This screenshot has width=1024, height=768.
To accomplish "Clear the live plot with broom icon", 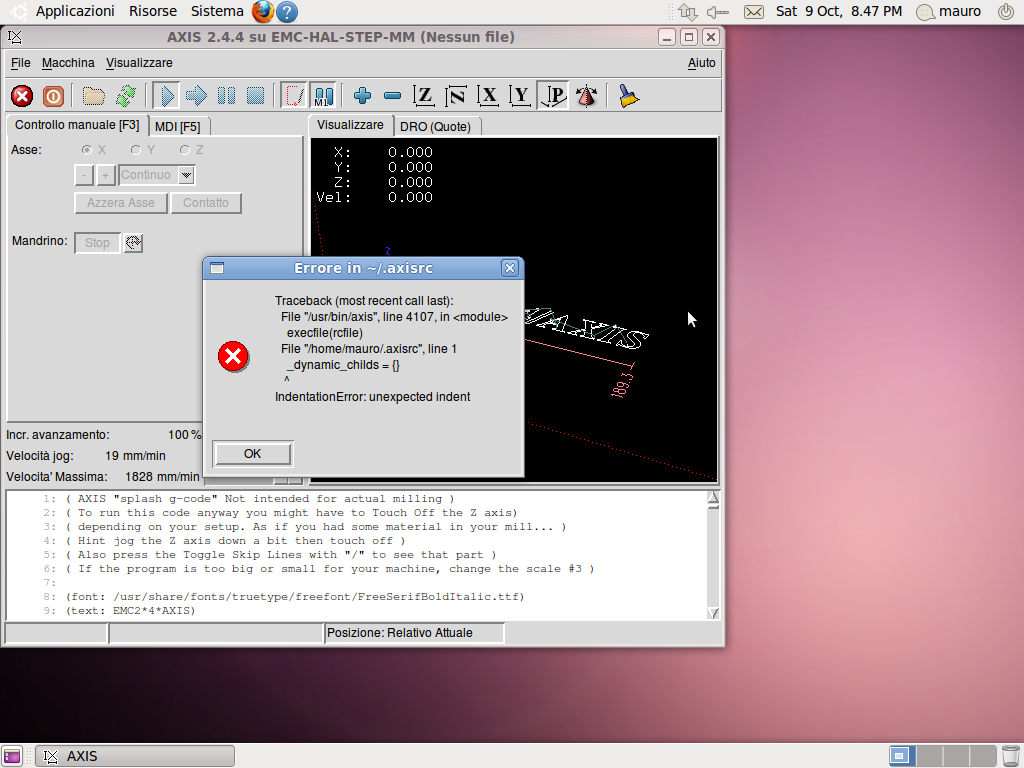I will click(628, 96).
